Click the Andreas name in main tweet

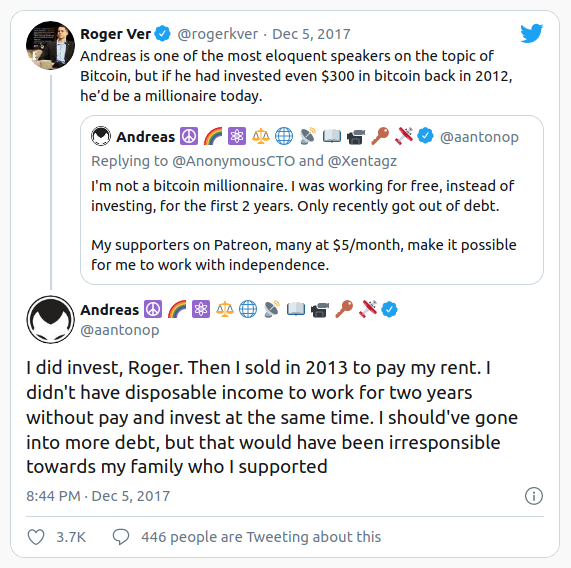click(x=110, y=310)
